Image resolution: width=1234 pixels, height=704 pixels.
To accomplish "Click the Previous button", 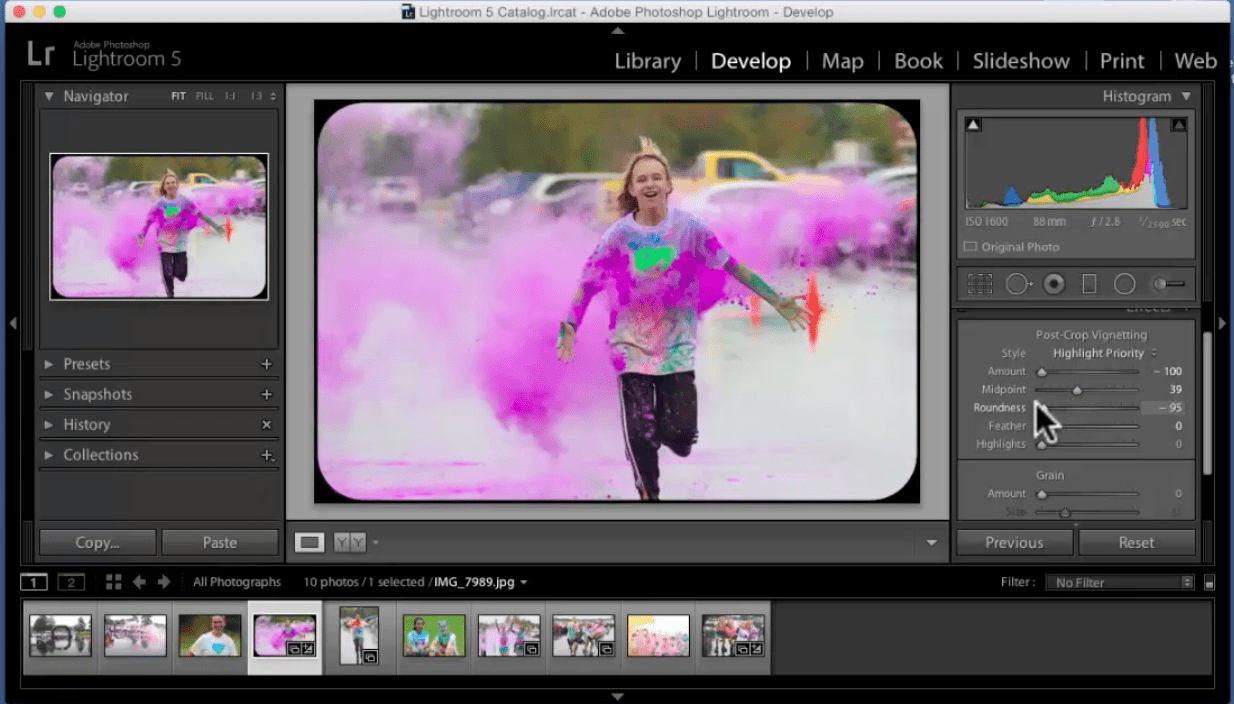I will (1014, 542).
